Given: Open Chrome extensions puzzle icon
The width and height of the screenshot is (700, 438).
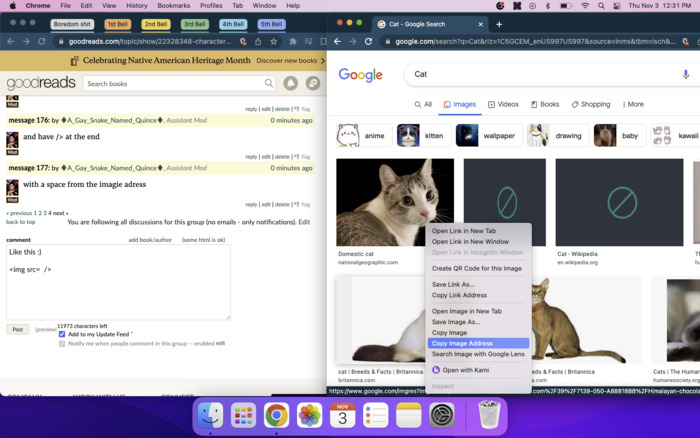Looking at the screenshot, I should (292, 42).
